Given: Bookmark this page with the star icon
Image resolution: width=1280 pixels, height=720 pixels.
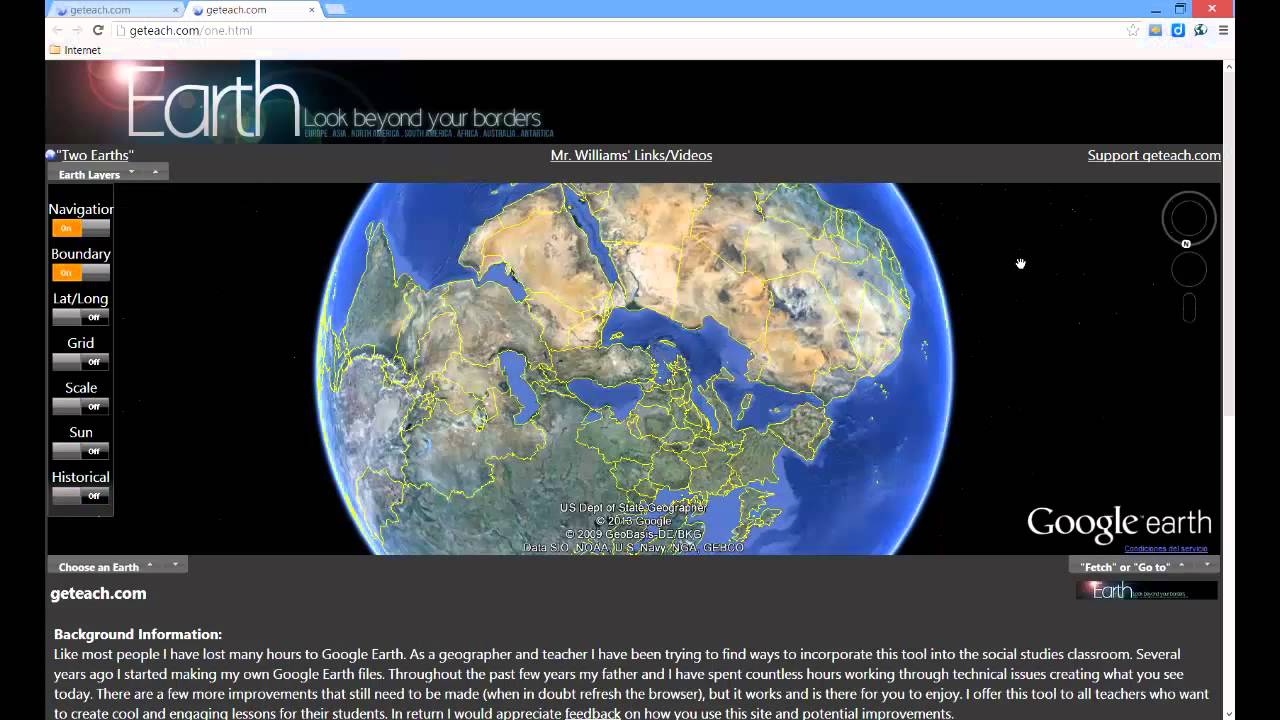Looking at the screenshot, I should [1133, 30].
